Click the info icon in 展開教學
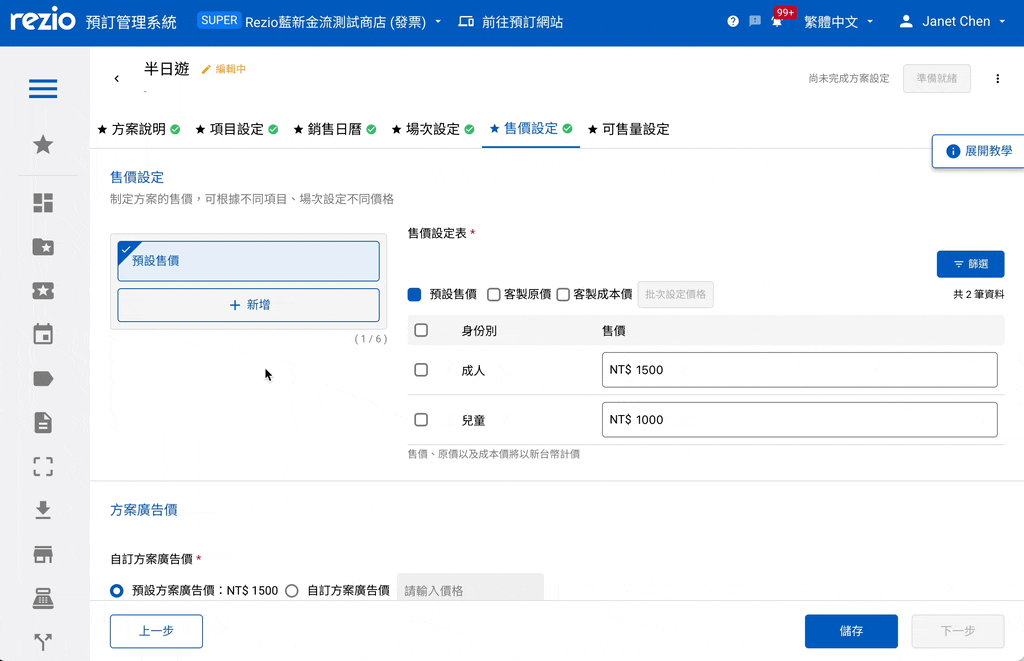This screenshot has width=1024, height=661. coord(953,152)
